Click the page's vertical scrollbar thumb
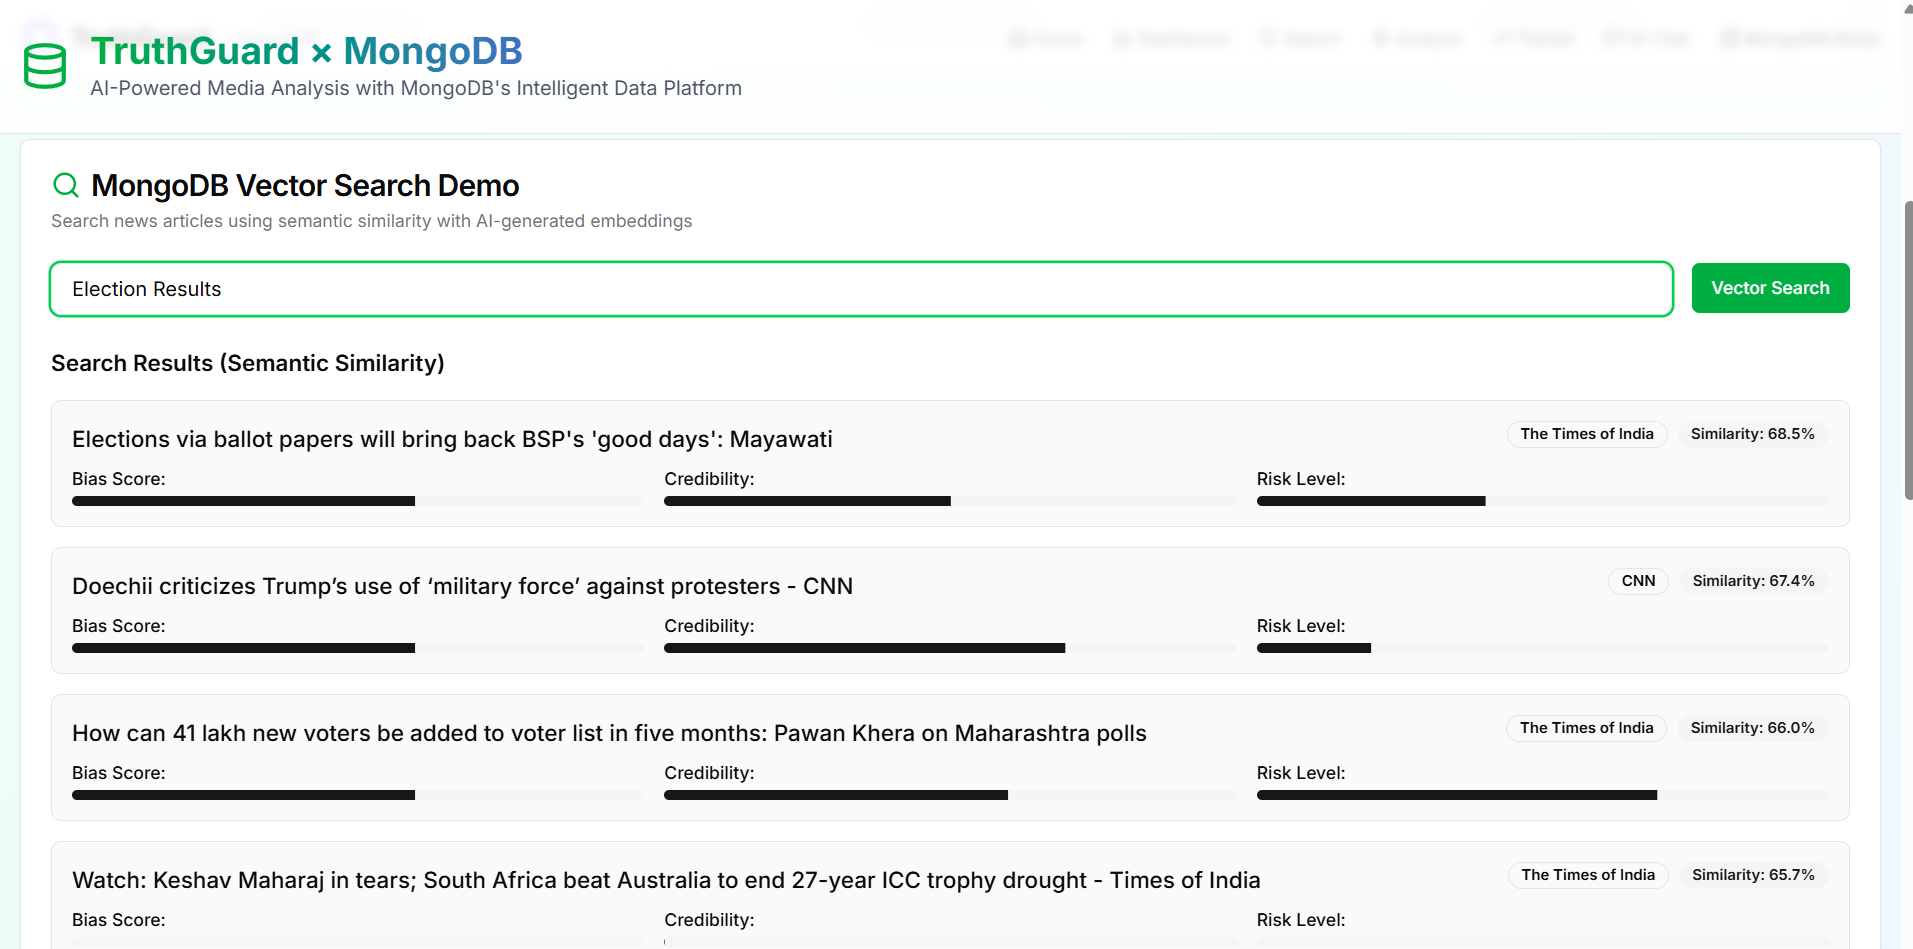Viewport: 1913px width, 949px height. (1908, 350)
